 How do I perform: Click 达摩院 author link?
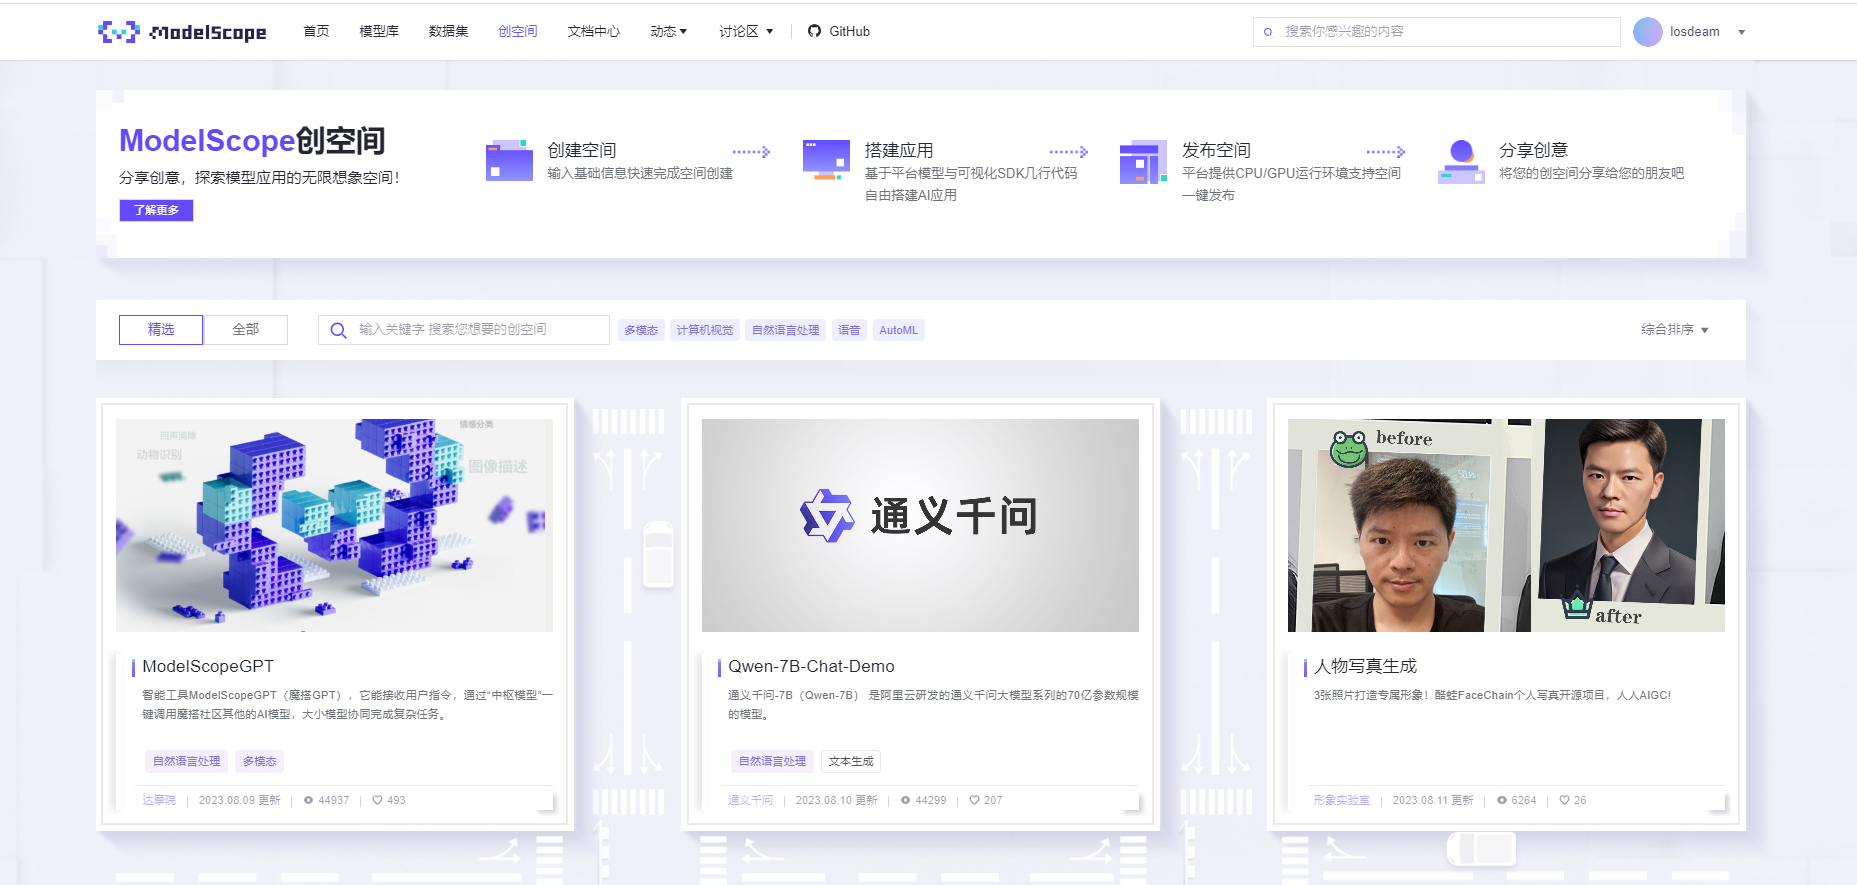[159, 800]
